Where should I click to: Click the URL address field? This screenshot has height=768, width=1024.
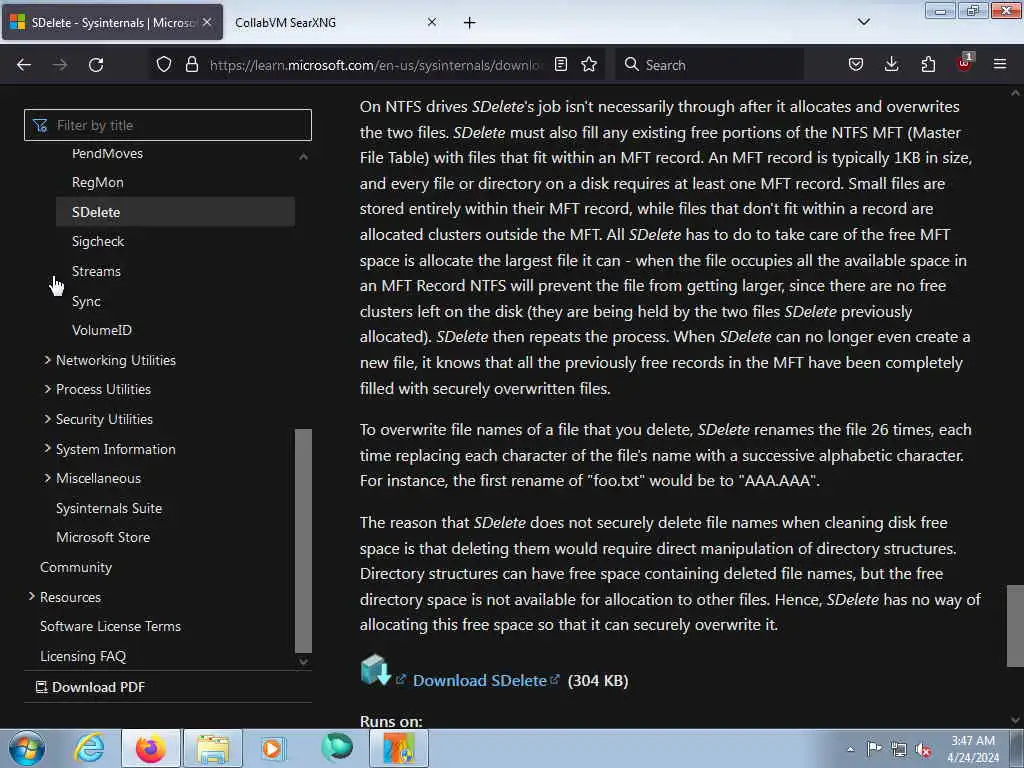376,65
